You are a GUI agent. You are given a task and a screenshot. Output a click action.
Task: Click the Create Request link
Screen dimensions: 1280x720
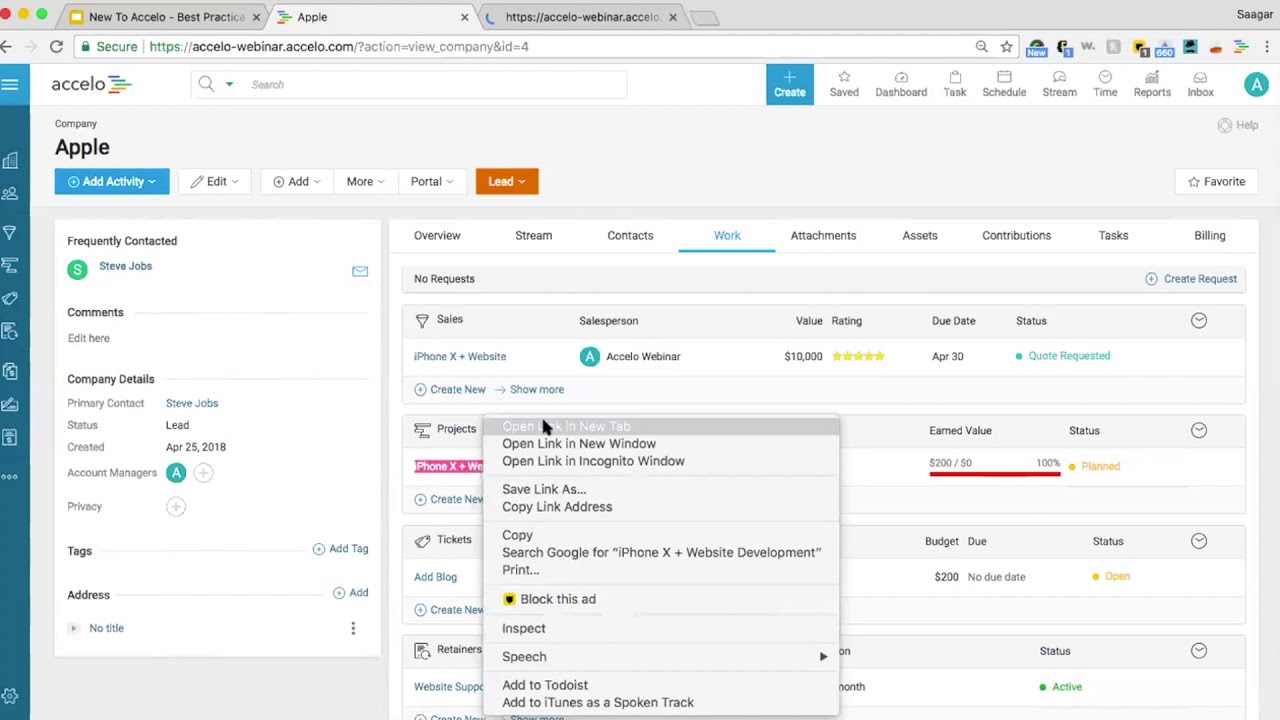[1191, 279]
